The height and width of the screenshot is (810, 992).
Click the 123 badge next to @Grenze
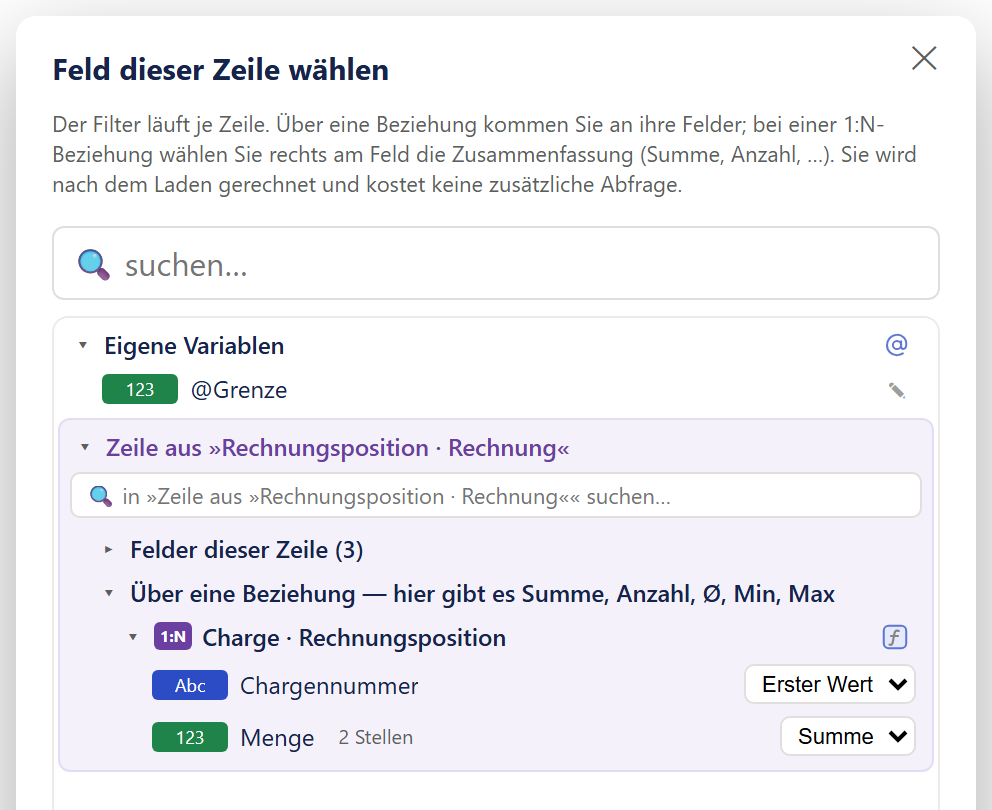coord(140,390)
